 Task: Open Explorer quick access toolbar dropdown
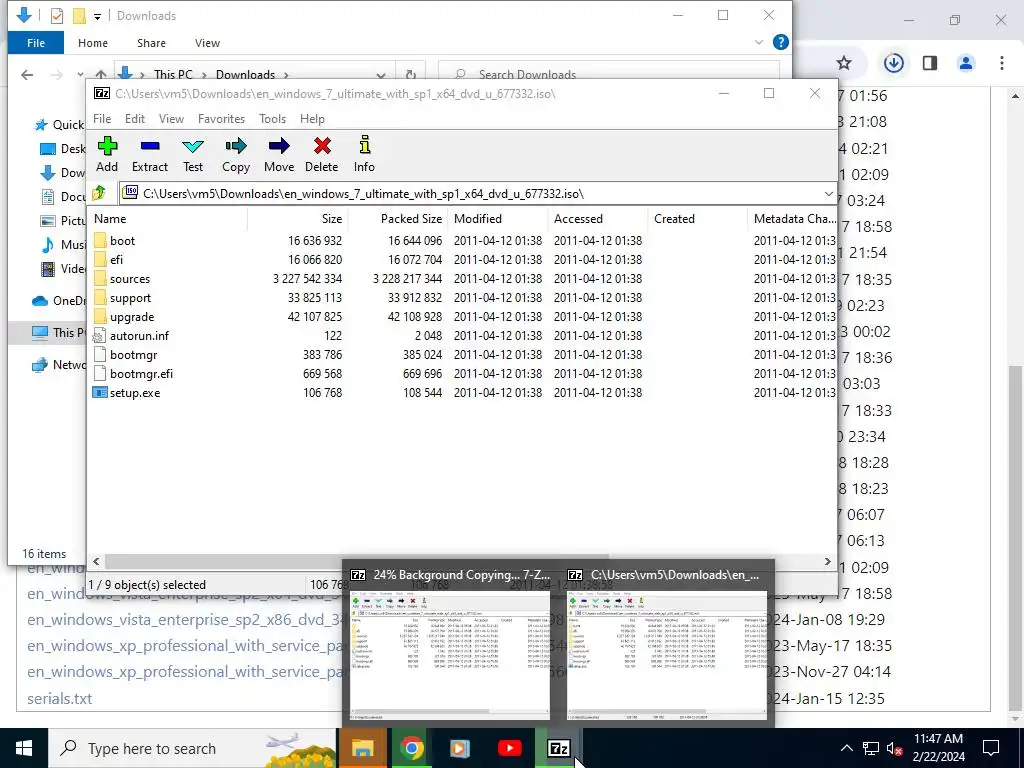click(x=97, y=16)
